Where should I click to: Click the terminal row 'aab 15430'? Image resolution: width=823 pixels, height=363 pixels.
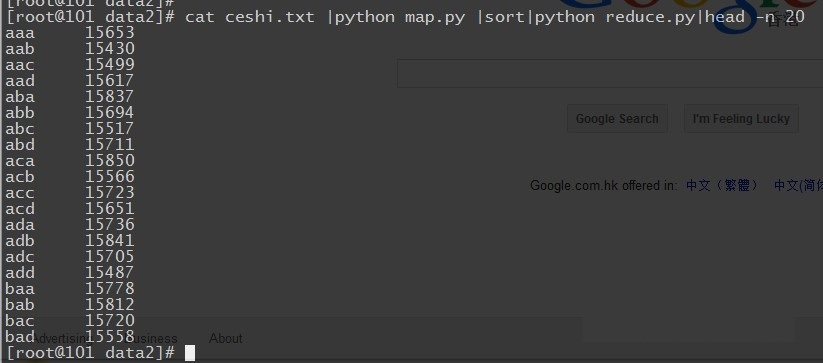point(70,49)
